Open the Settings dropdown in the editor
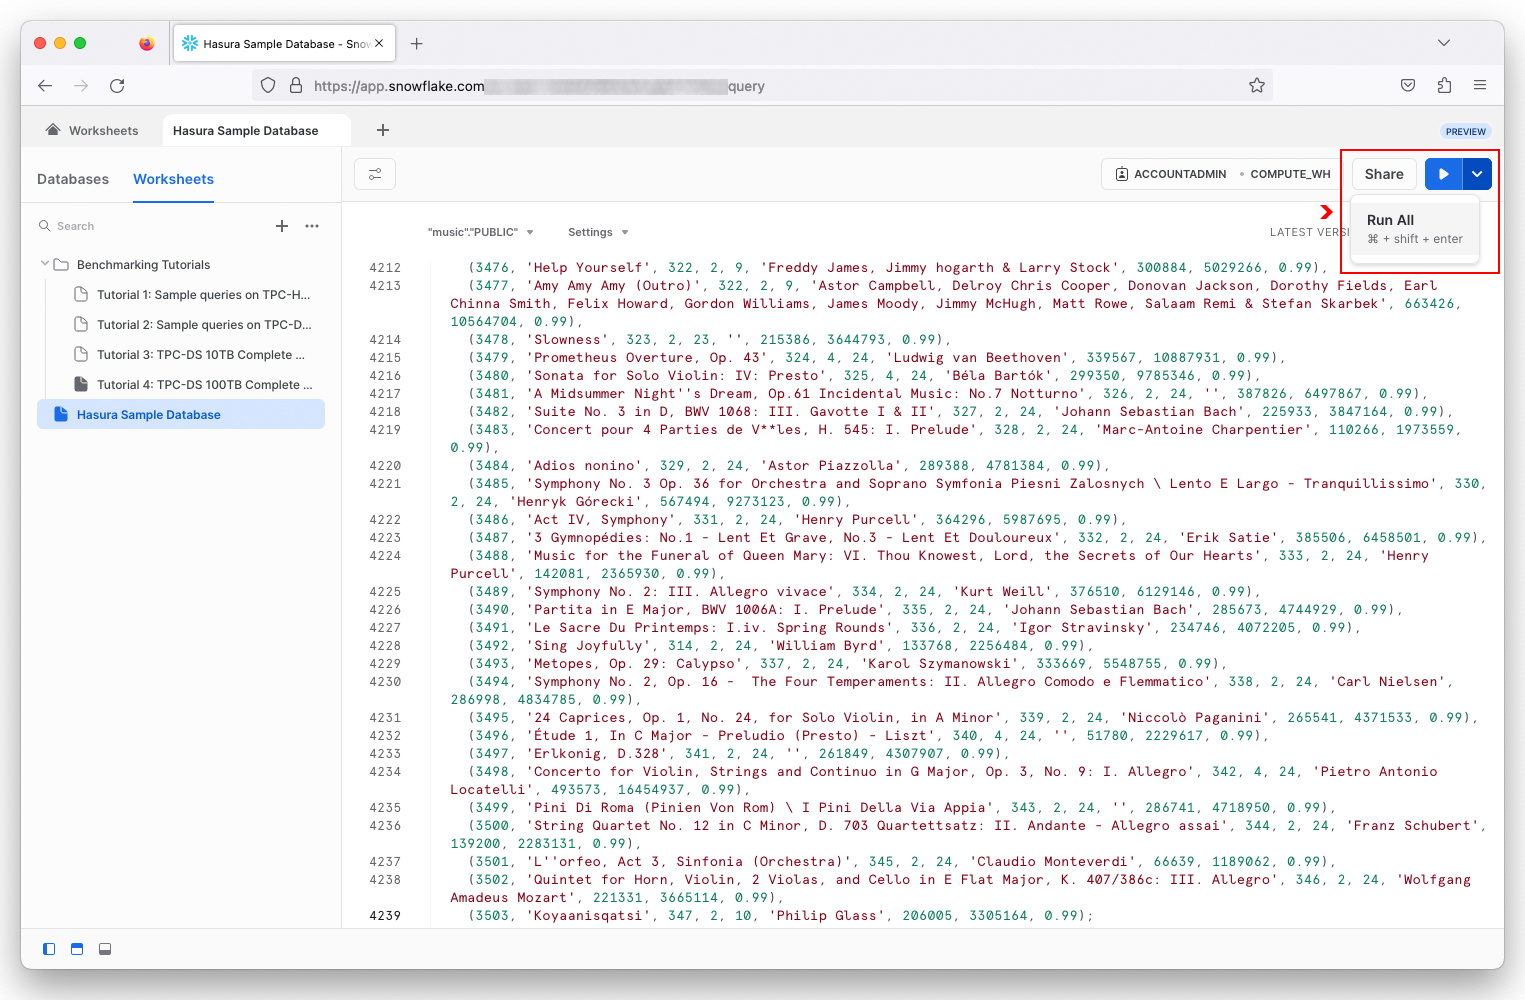 click(x=596, y=231)
